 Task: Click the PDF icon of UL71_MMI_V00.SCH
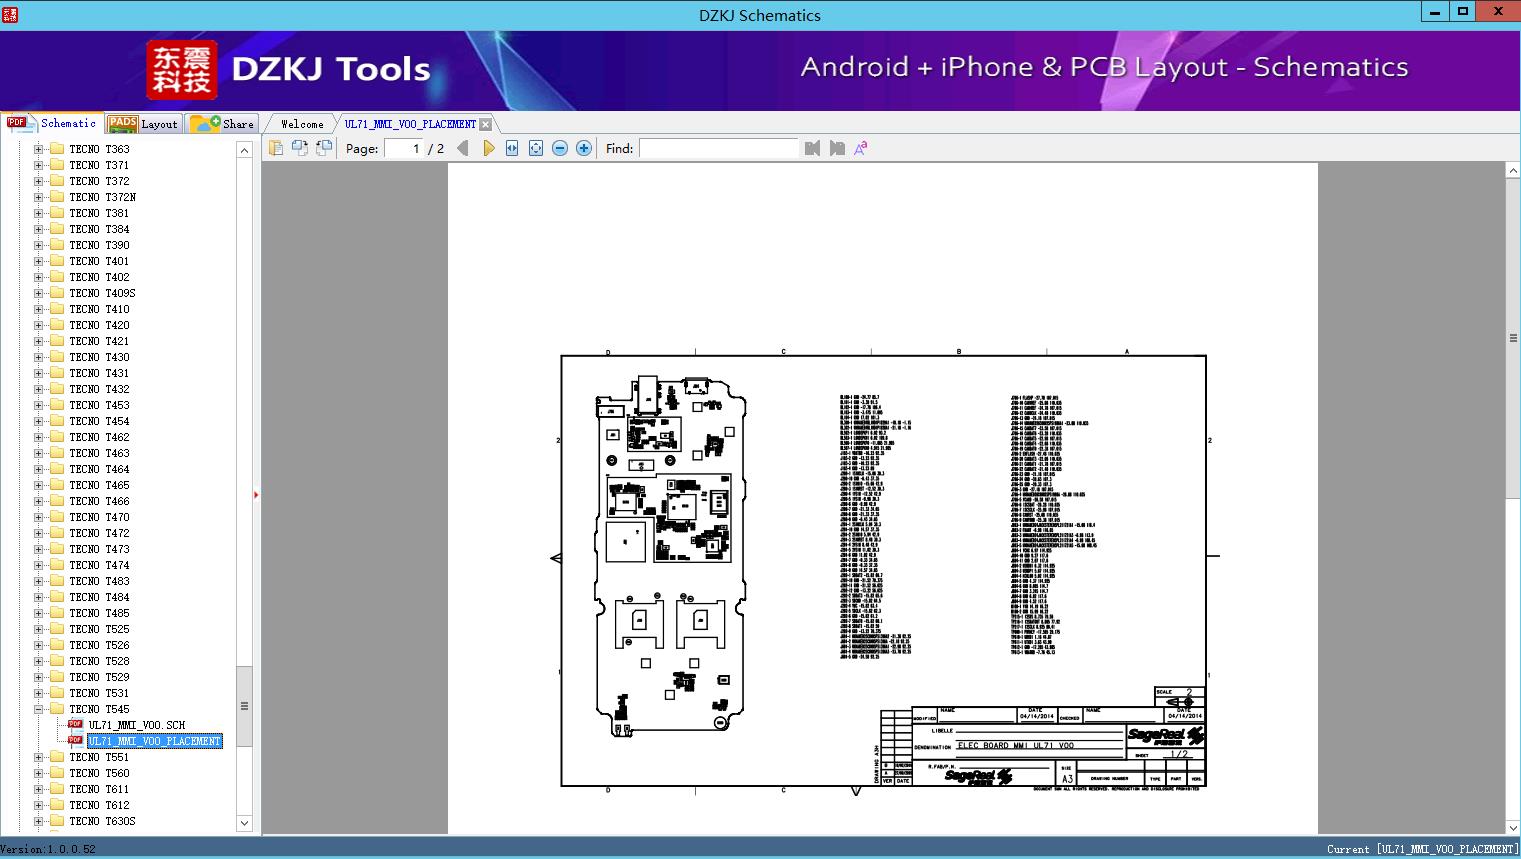pyautogui.click(x=75, y=724)
